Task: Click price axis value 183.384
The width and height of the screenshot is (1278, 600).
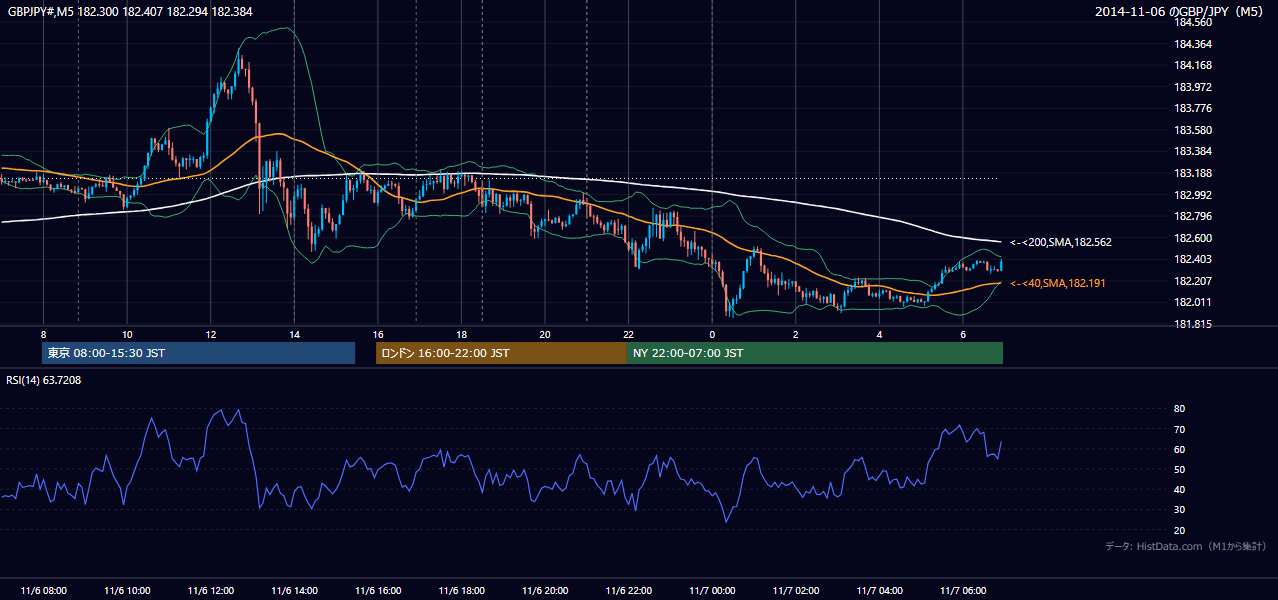Action: pos(1192,151)
